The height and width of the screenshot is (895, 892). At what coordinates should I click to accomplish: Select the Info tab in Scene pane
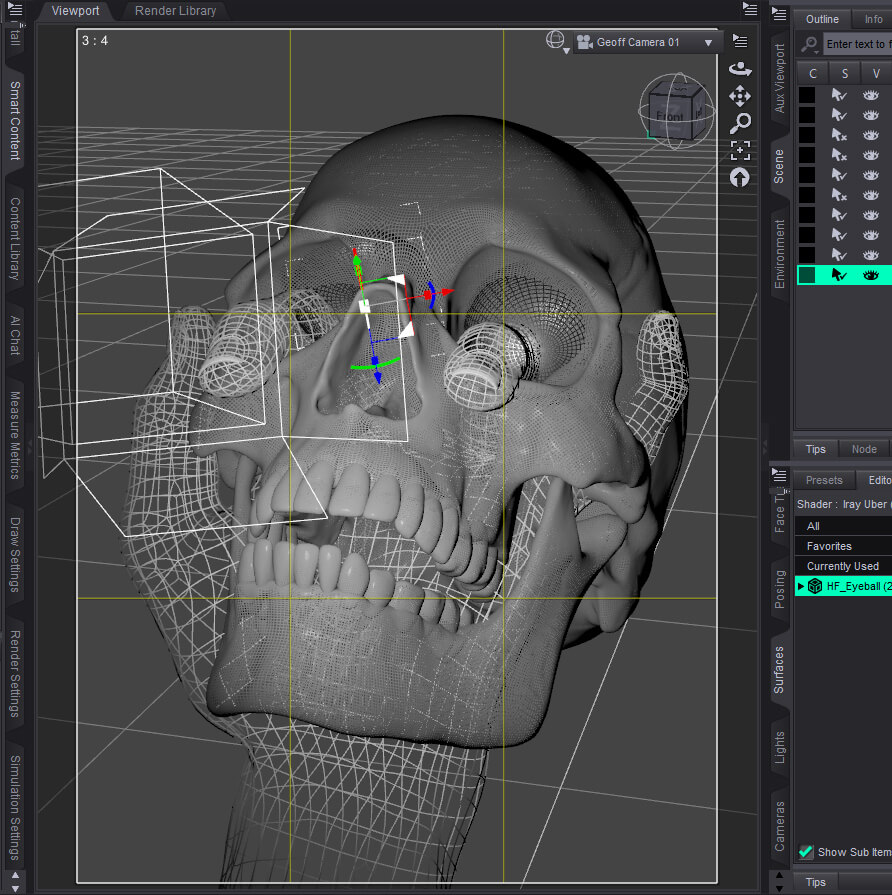[x=873, y=19]
